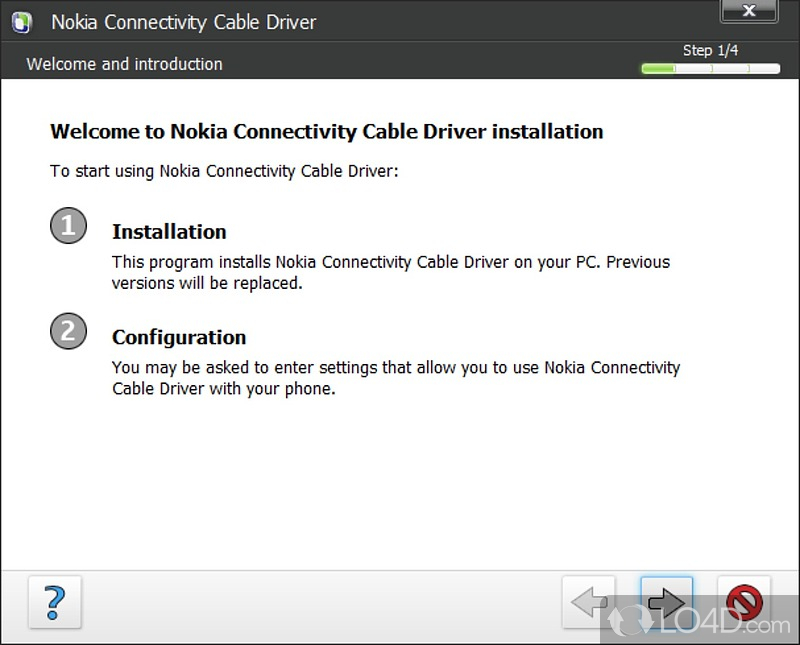Cancel setup with the red stop icon
Image resolution: width=800 pixels, height=645 pixels.
point(744,602)
